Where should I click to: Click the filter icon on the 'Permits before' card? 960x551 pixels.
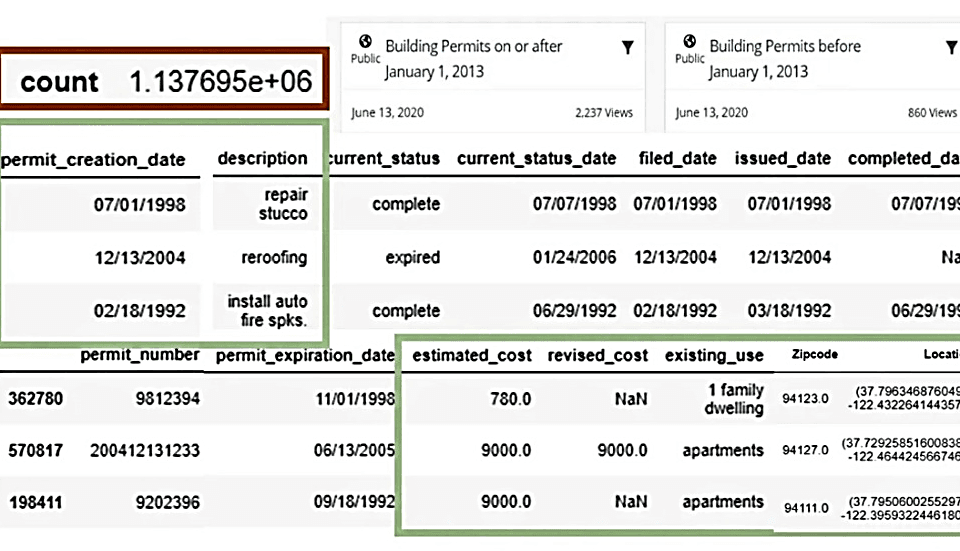(x=951, y=47)
